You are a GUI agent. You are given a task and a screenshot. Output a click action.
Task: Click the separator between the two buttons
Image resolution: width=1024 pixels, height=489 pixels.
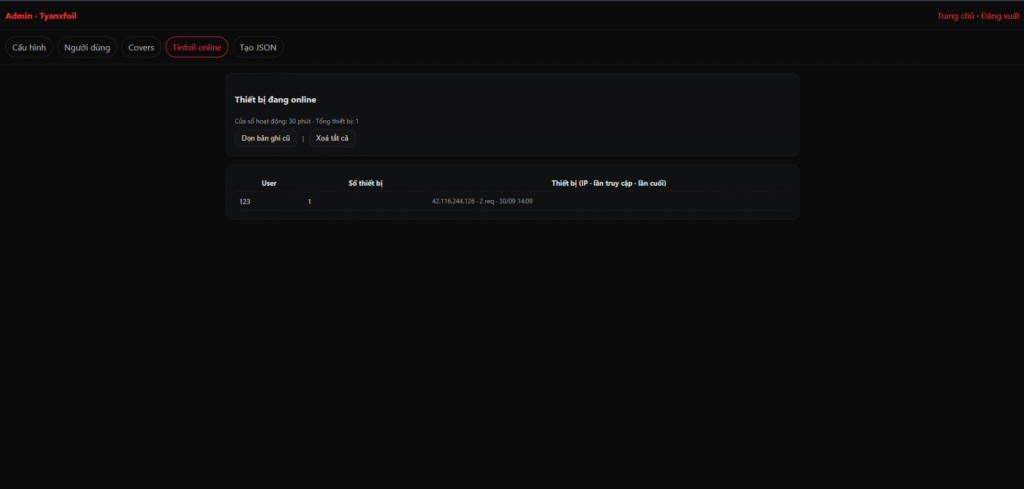click(303, 139)
